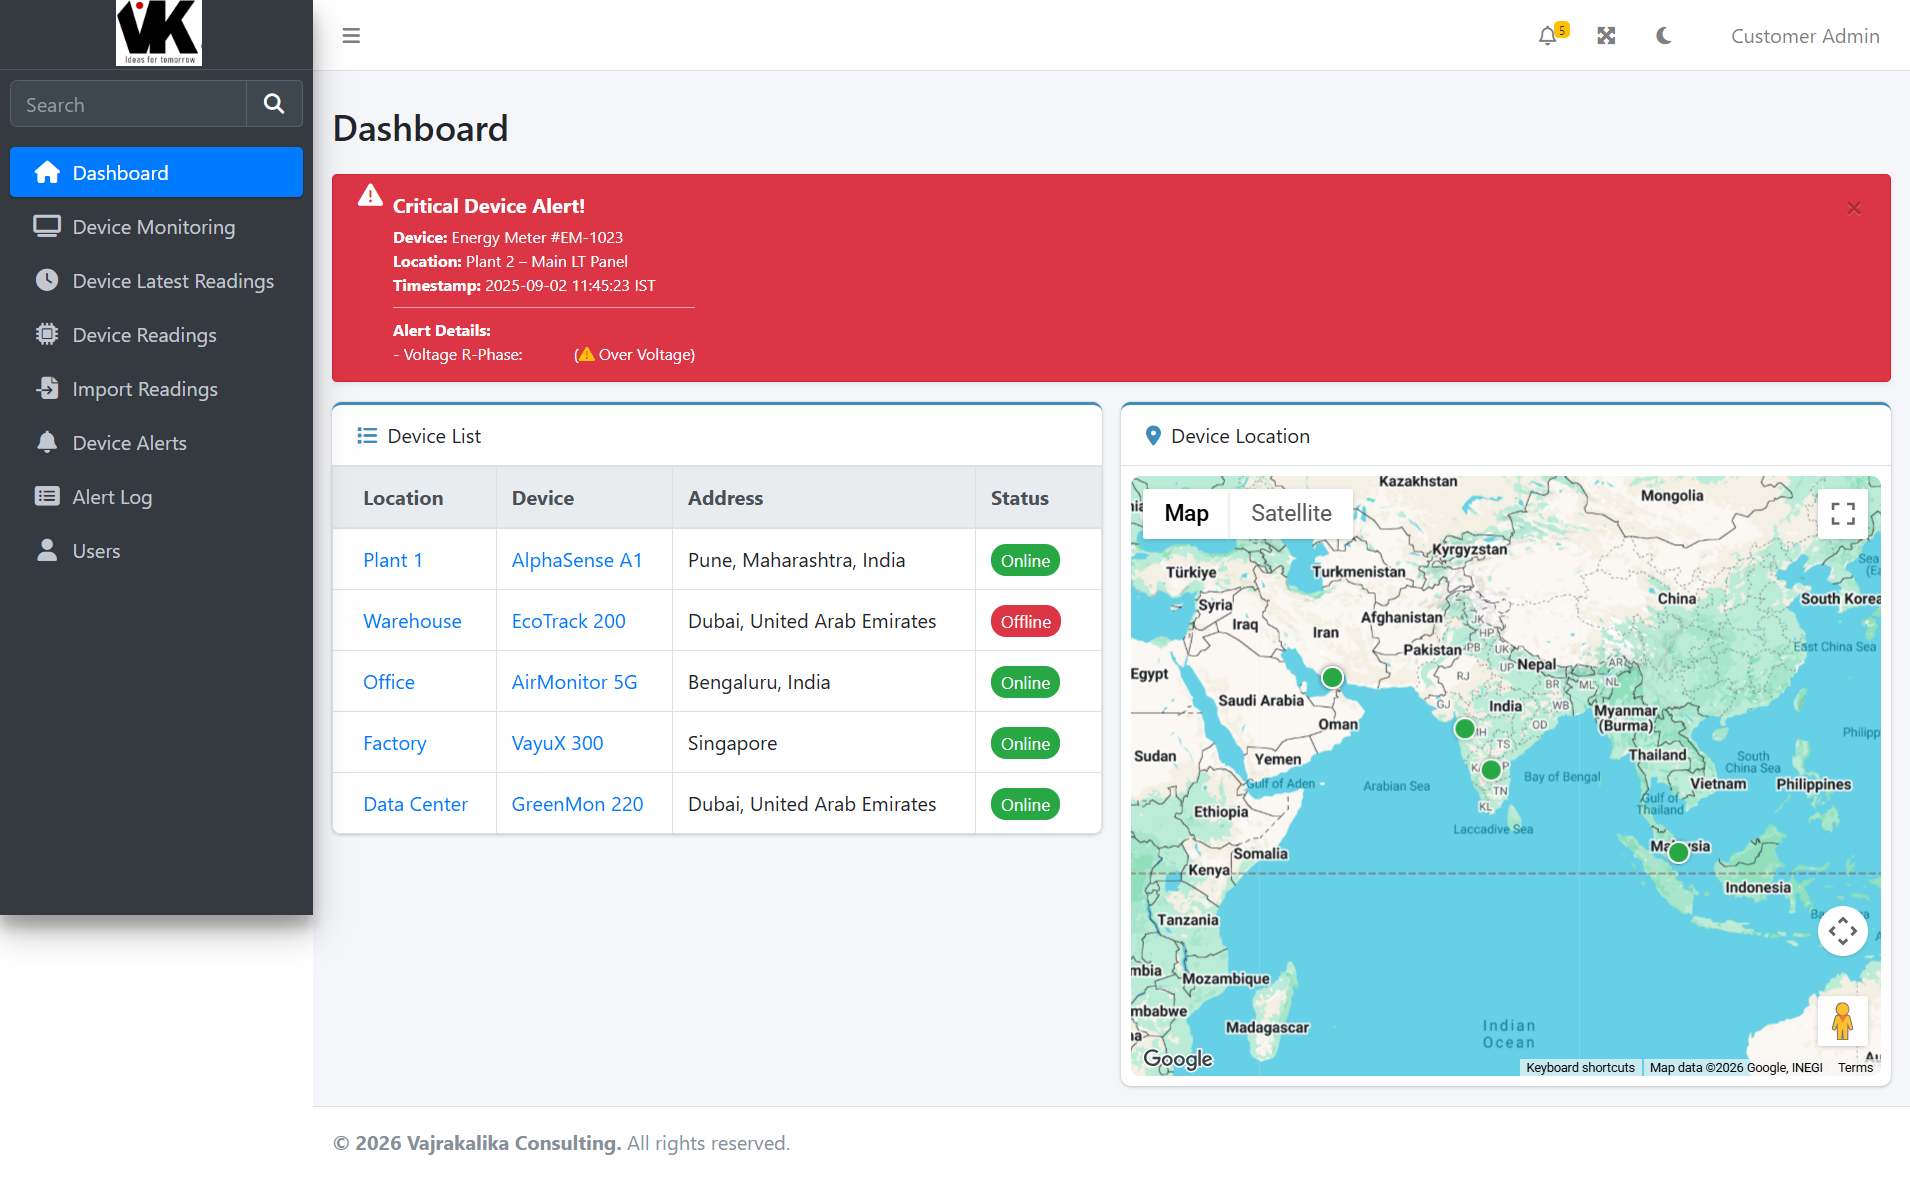The height and width of the screenshot is (1177, 1910).
Task: Click the Offline status badge for EcoTrack 200
Action: (x=1025, y=621)
